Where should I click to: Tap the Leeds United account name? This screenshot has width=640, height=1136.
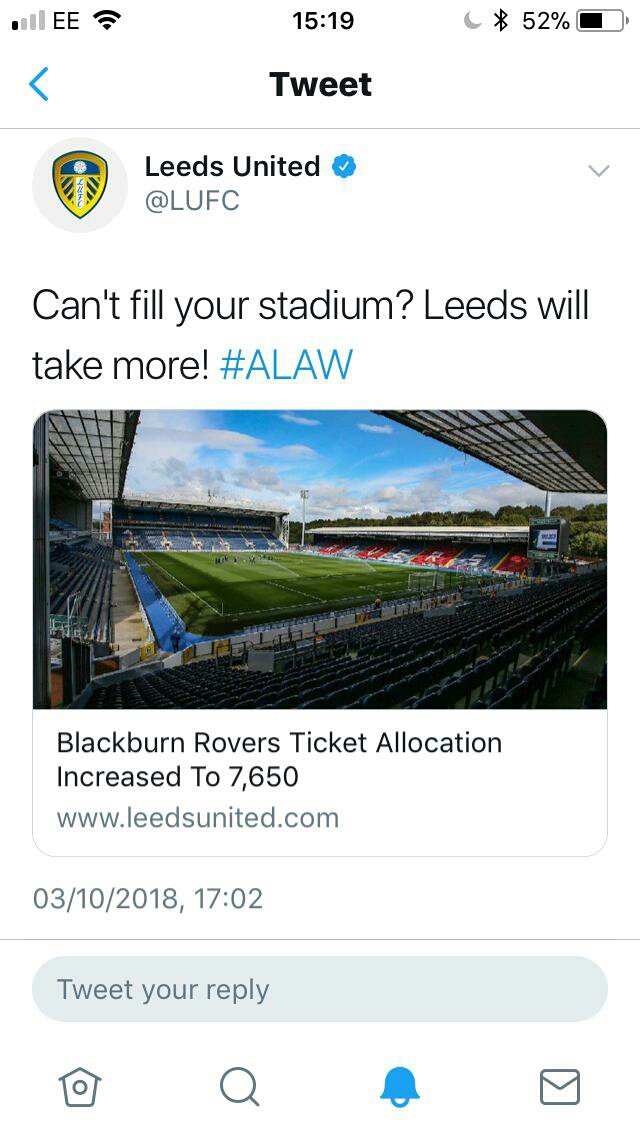coord(232,166)
